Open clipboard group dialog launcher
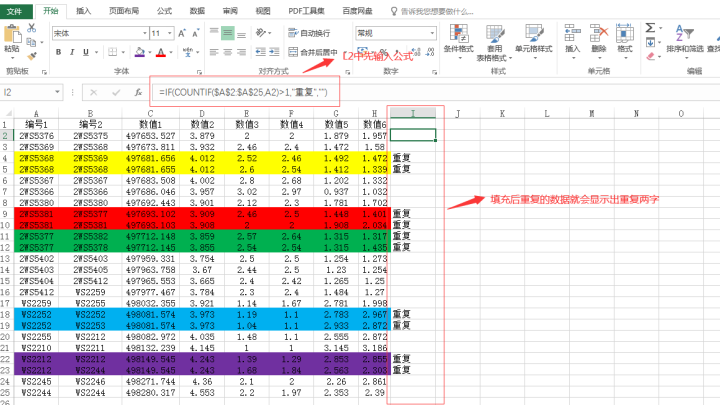720x405 pixels. [44, 72]
